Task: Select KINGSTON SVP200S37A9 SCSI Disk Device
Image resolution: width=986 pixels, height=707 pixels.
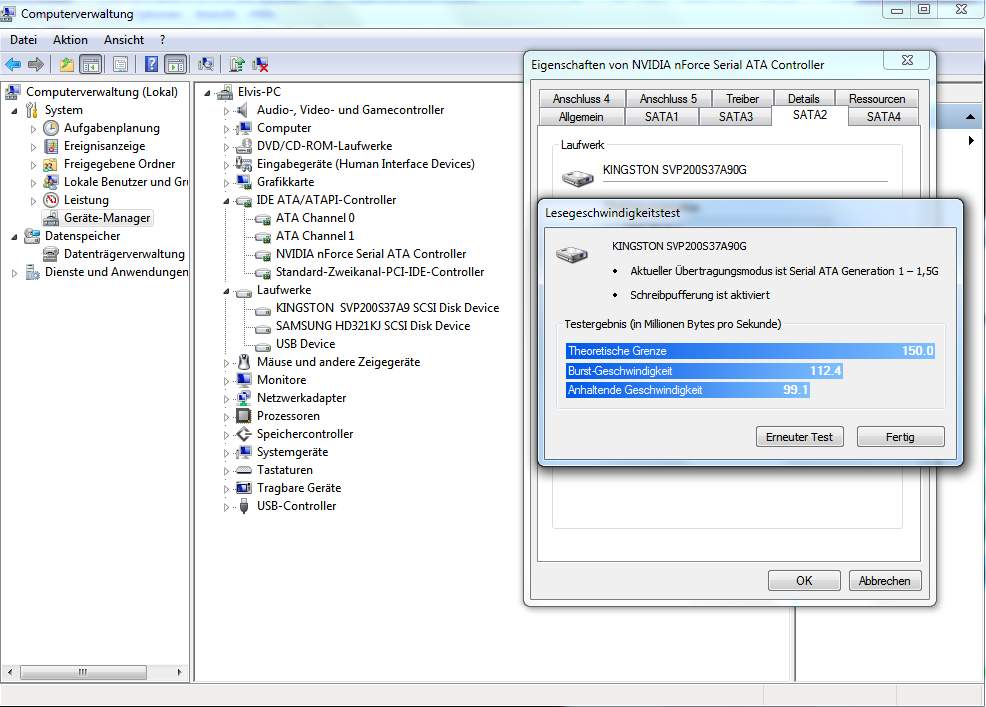Action: pyautogui.click(x=387, y=308)
